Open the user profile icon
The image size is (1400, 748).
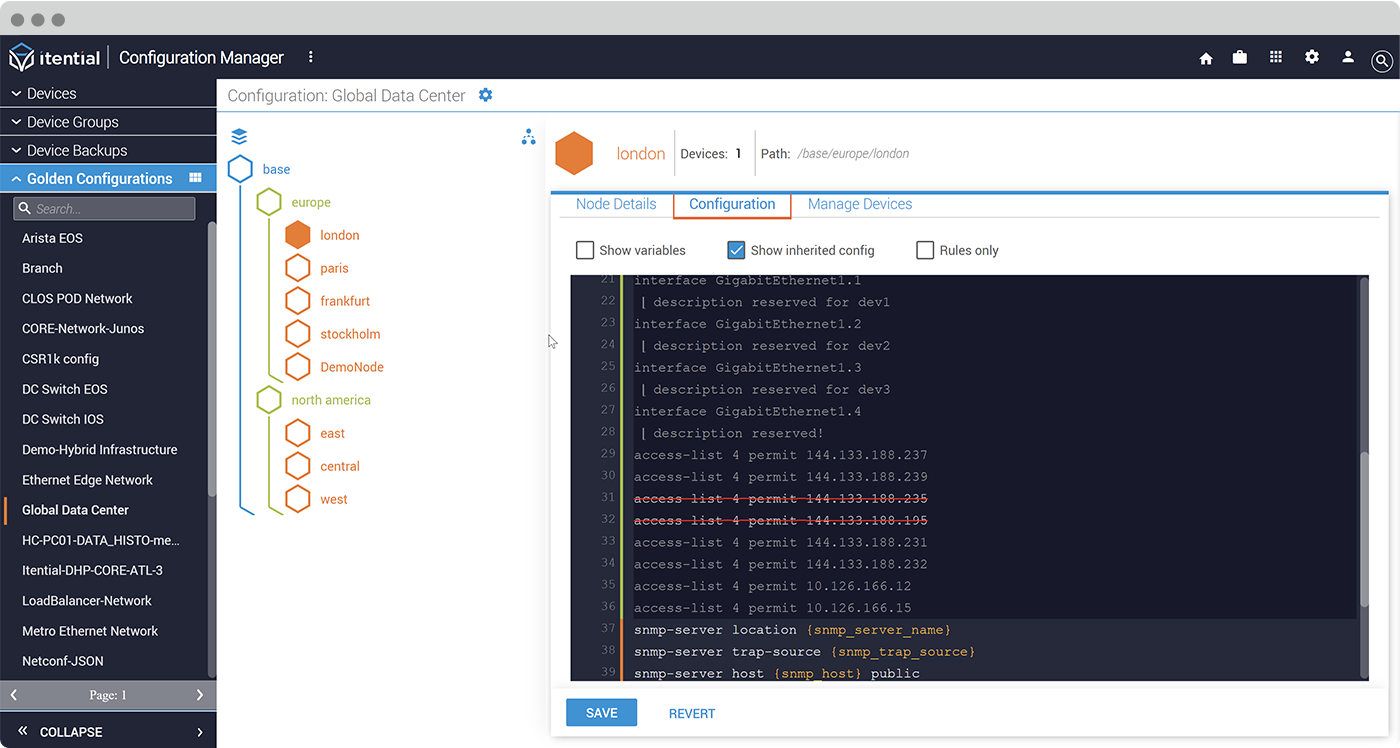[1348, 57]
